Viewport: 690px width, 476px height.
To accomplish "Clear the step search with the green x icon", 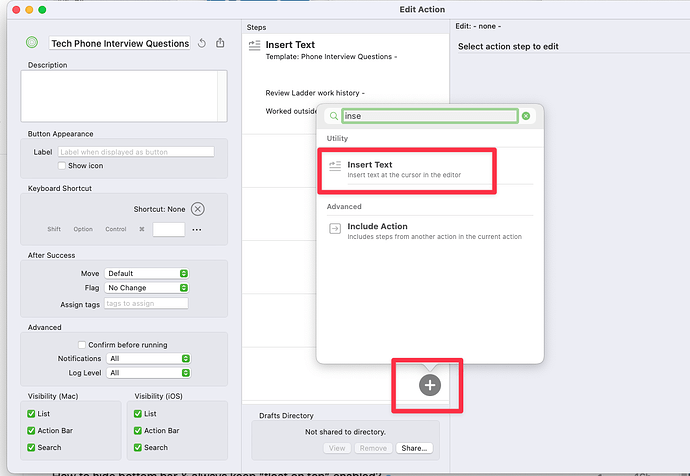I will (x=526, y=116).
